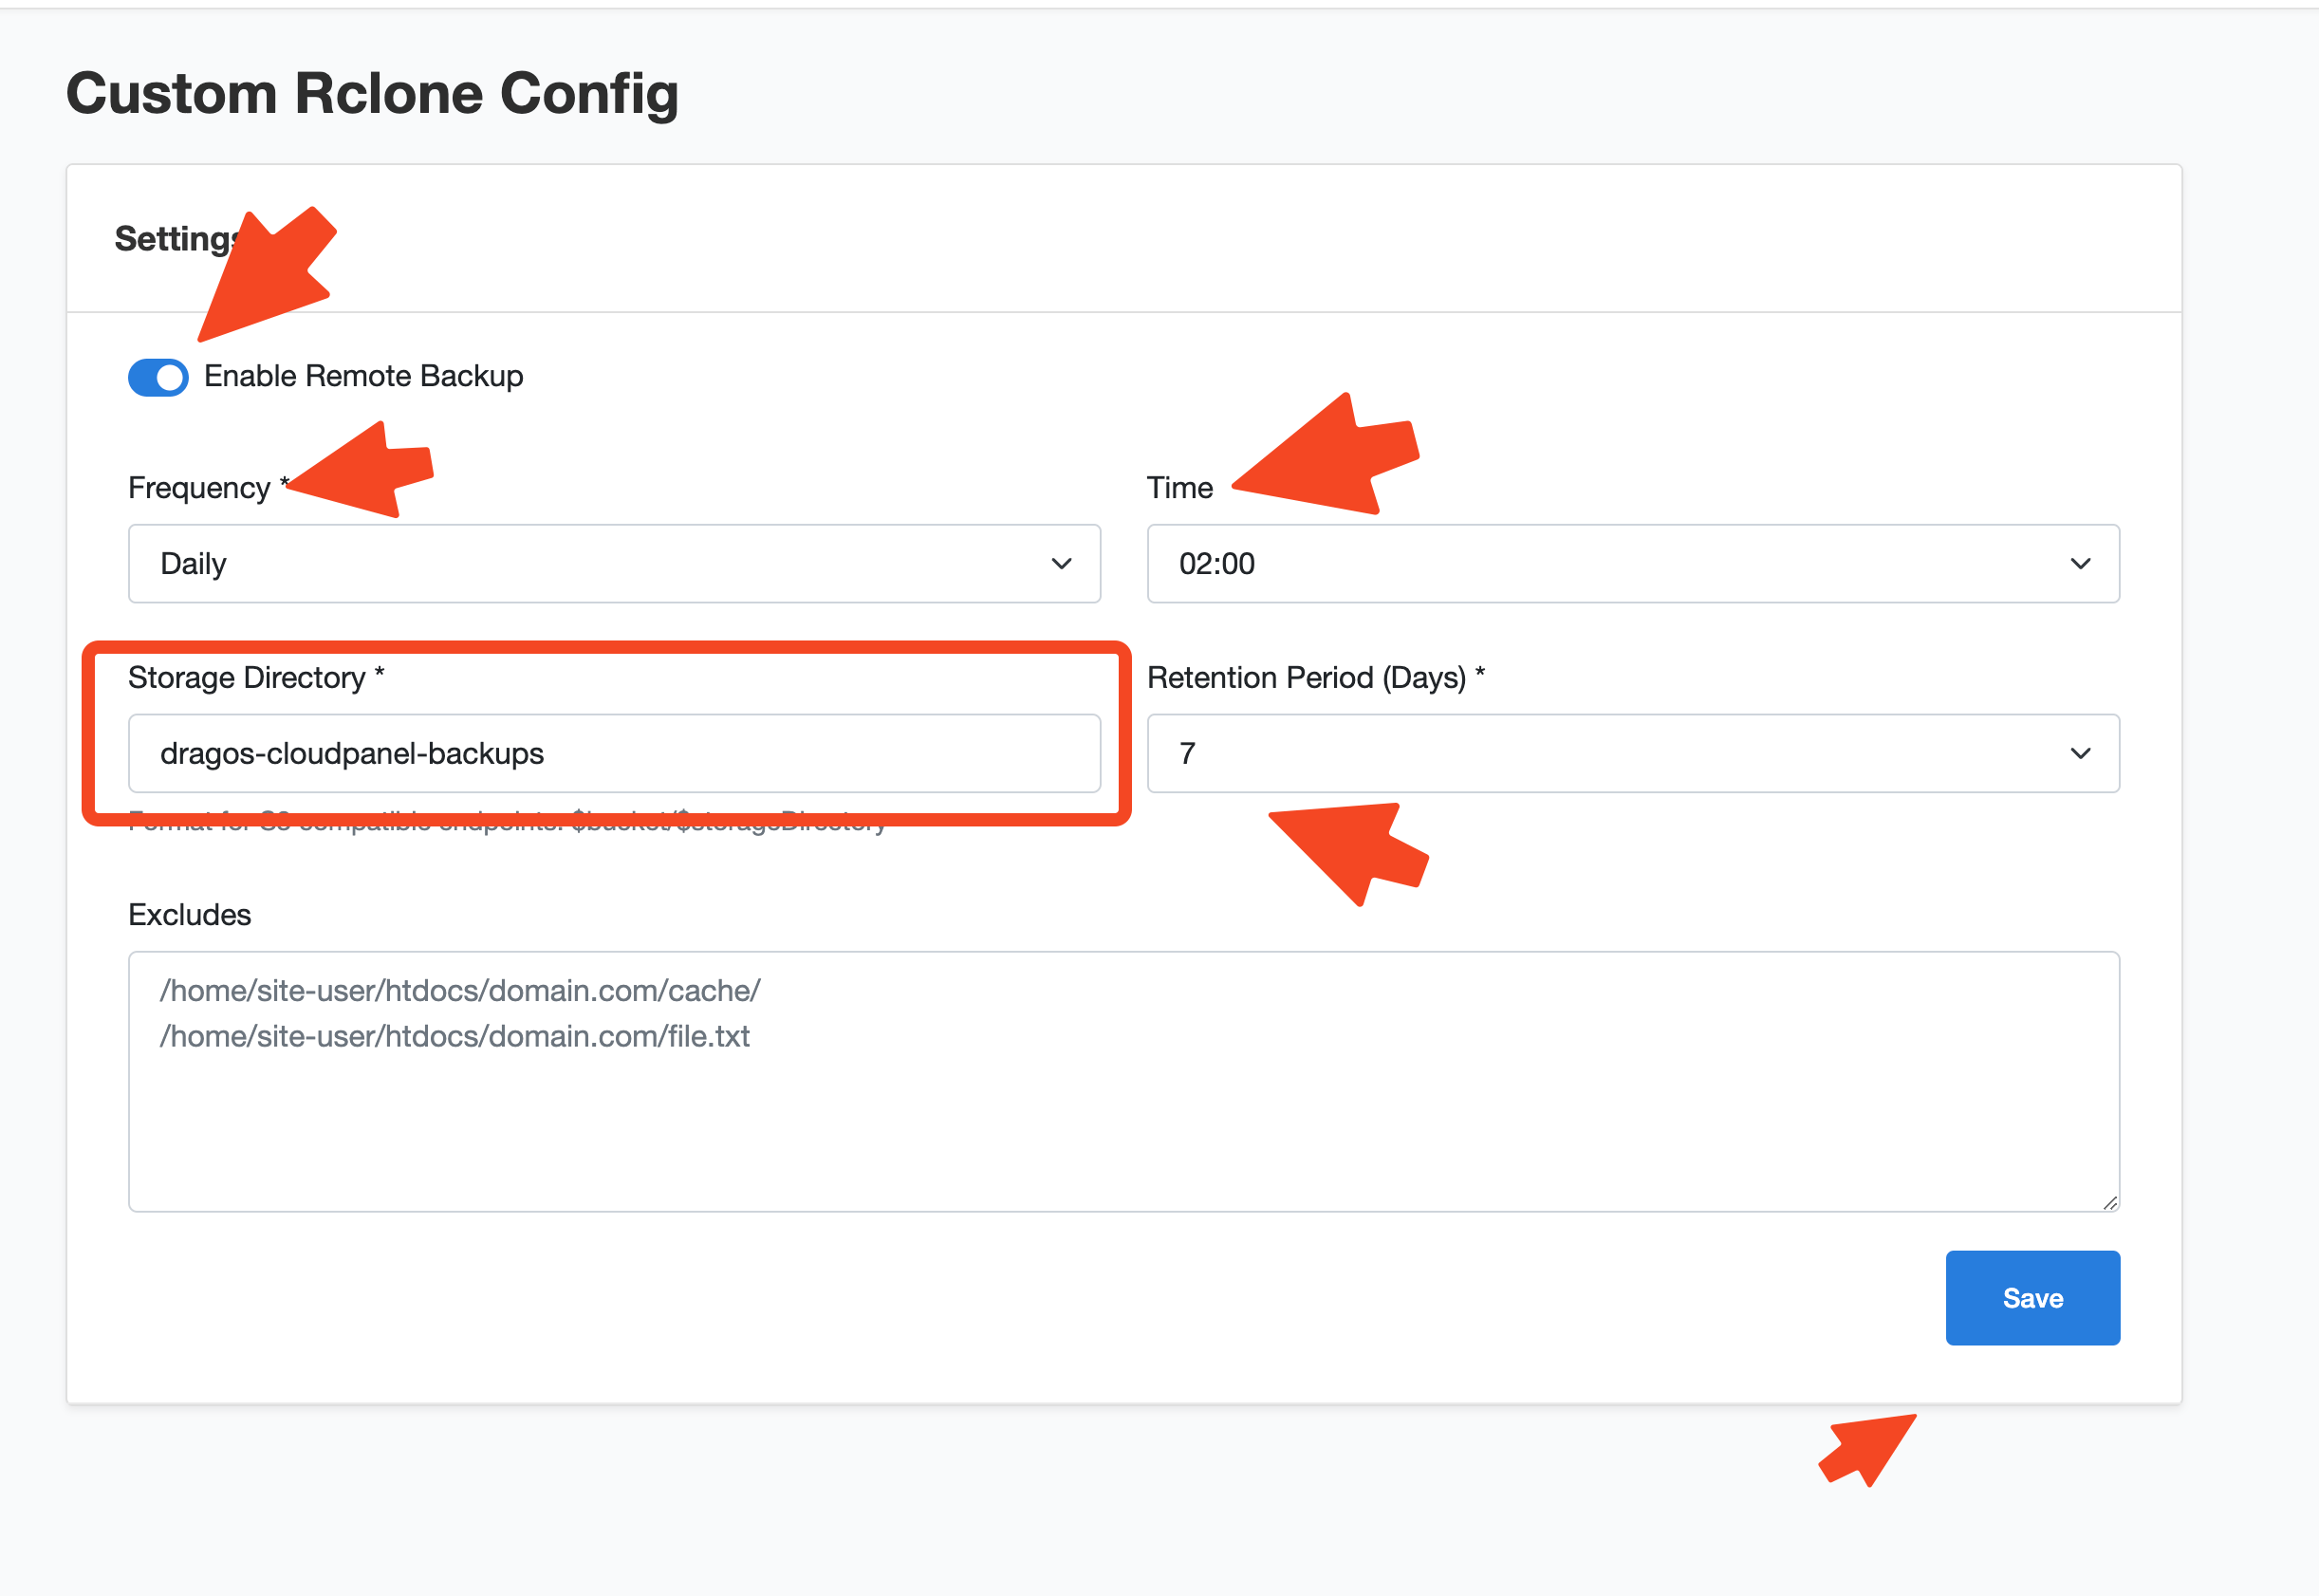
Task: Select the cache exclude path line
Action: tap(458, 990)
